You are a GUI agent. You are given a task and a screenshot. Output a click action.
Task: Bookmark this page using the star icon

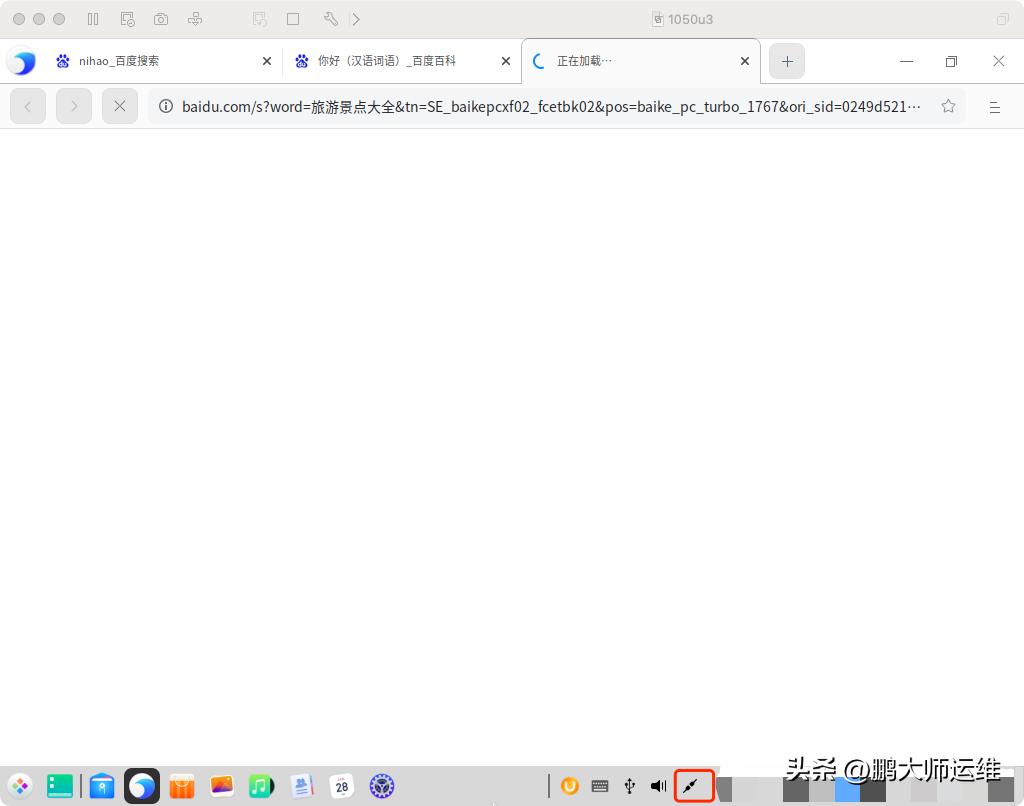pyautogui.click(x=948, y=106)
